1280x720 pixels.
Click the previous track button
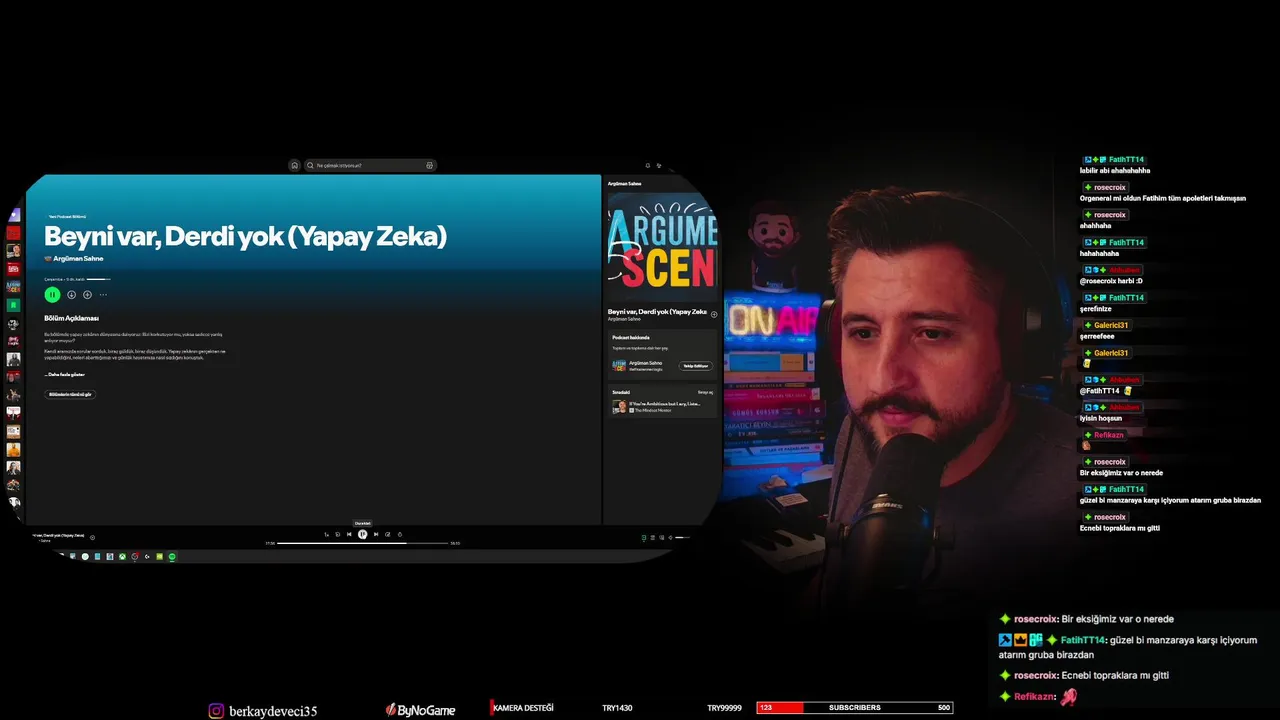point(349,534)
